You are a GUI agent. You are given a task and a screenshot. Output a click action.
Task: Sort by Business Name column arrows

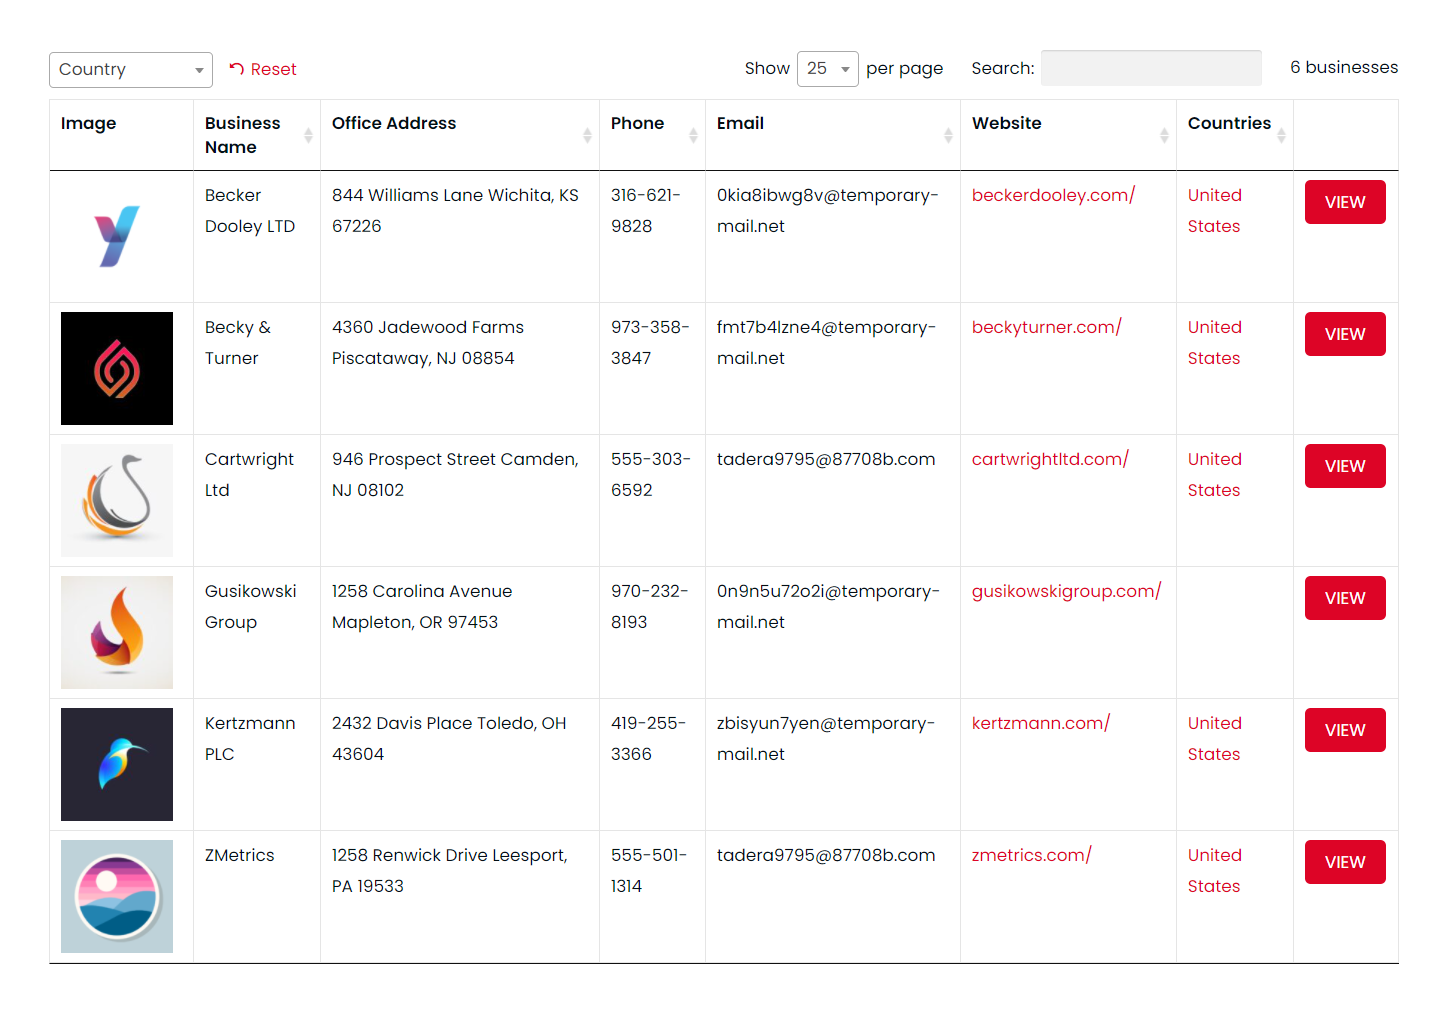(308, 135)
